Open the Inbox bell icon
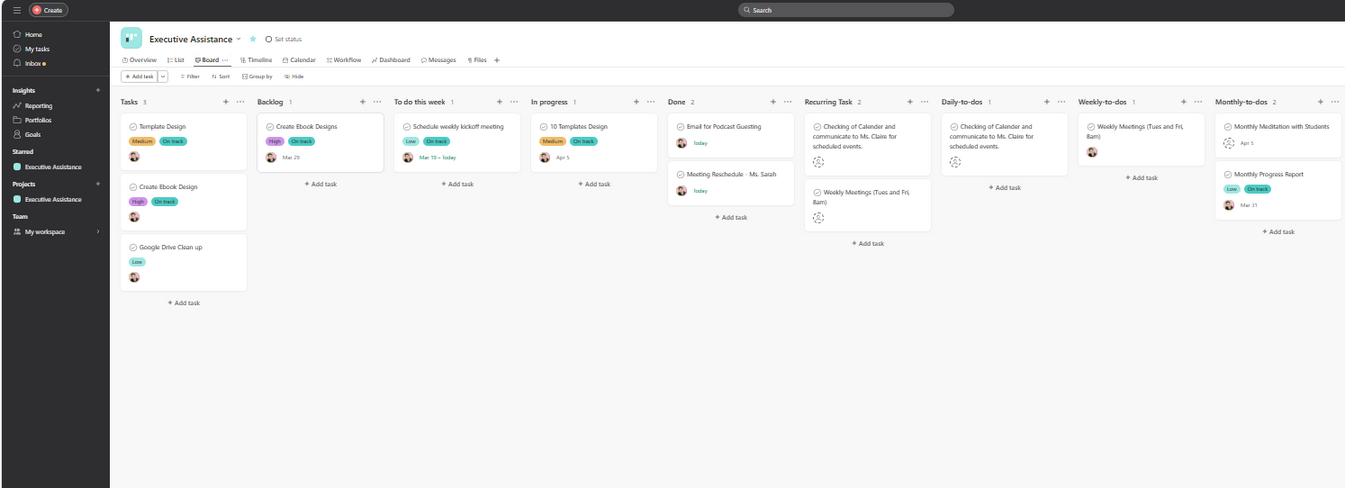 point(17,63)
